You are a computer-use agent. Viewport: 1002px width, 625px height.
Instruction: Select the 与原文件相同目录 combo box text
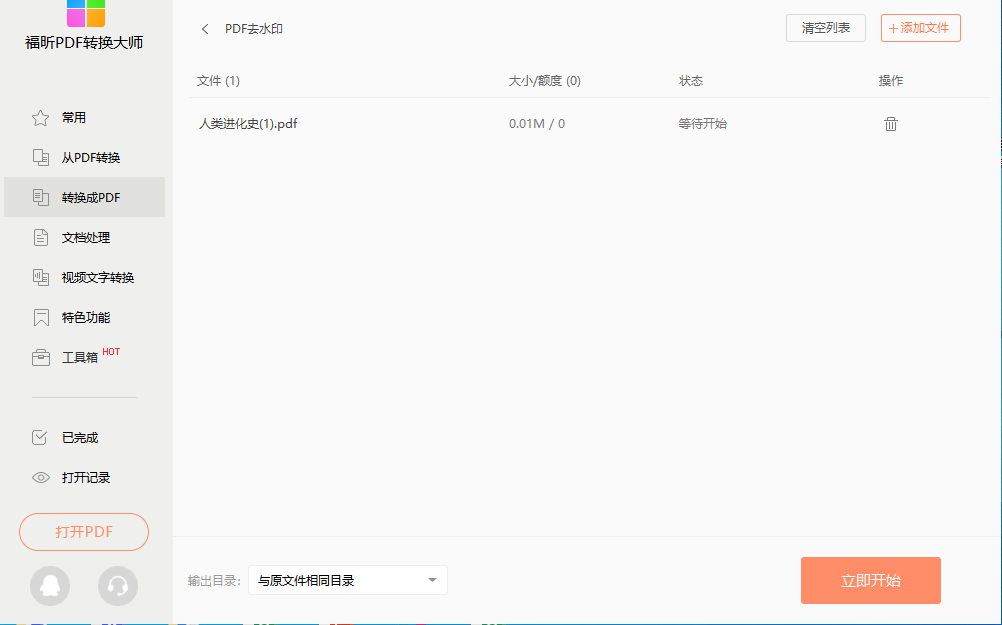tap(306, 580)
